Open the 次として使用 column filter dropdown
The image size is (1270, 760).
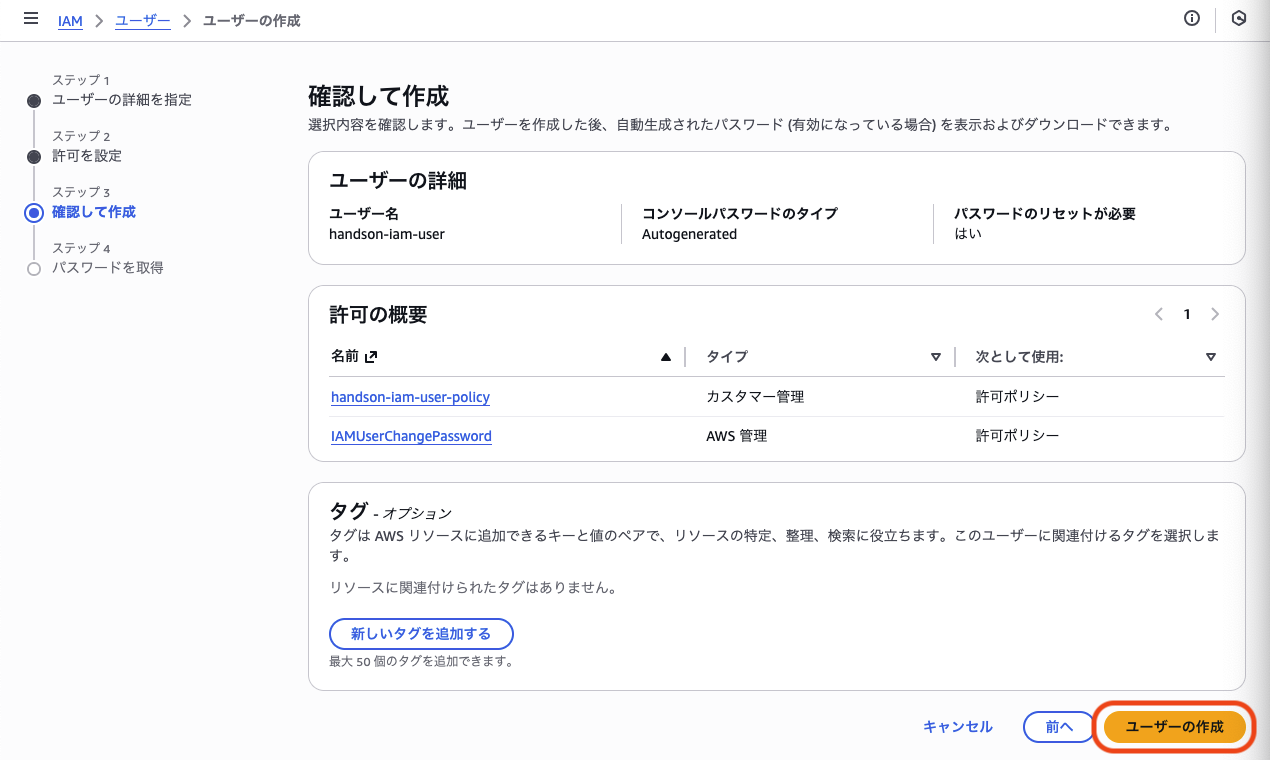[x=1210, y=356]
